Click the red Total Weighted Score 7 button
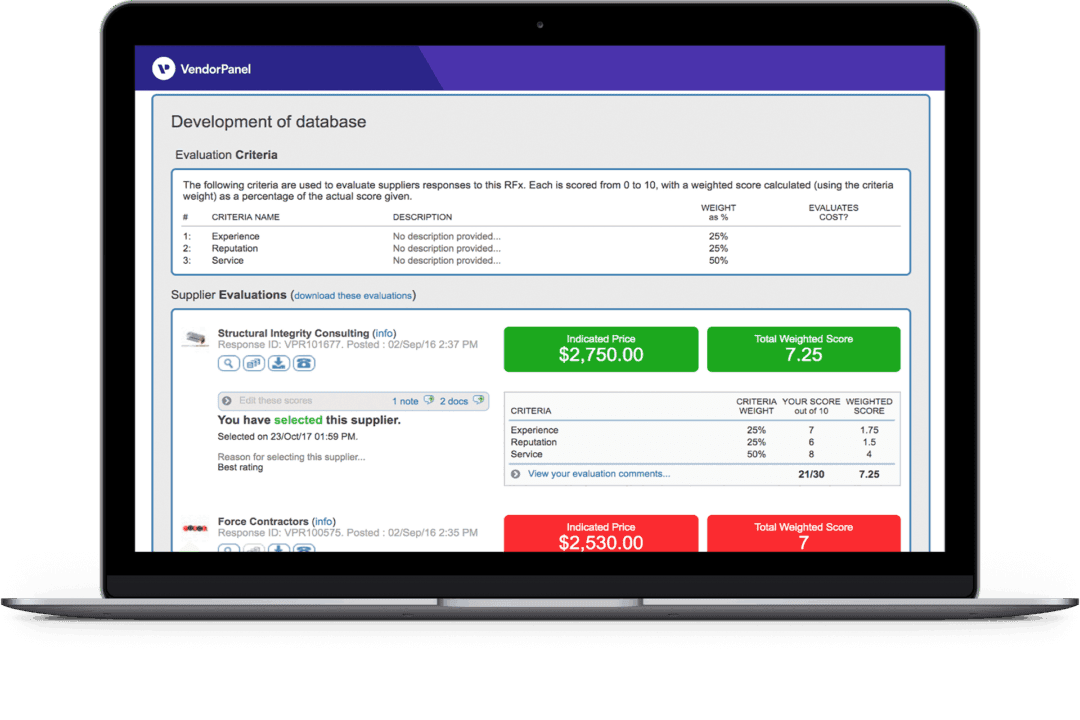 [803, 533]
